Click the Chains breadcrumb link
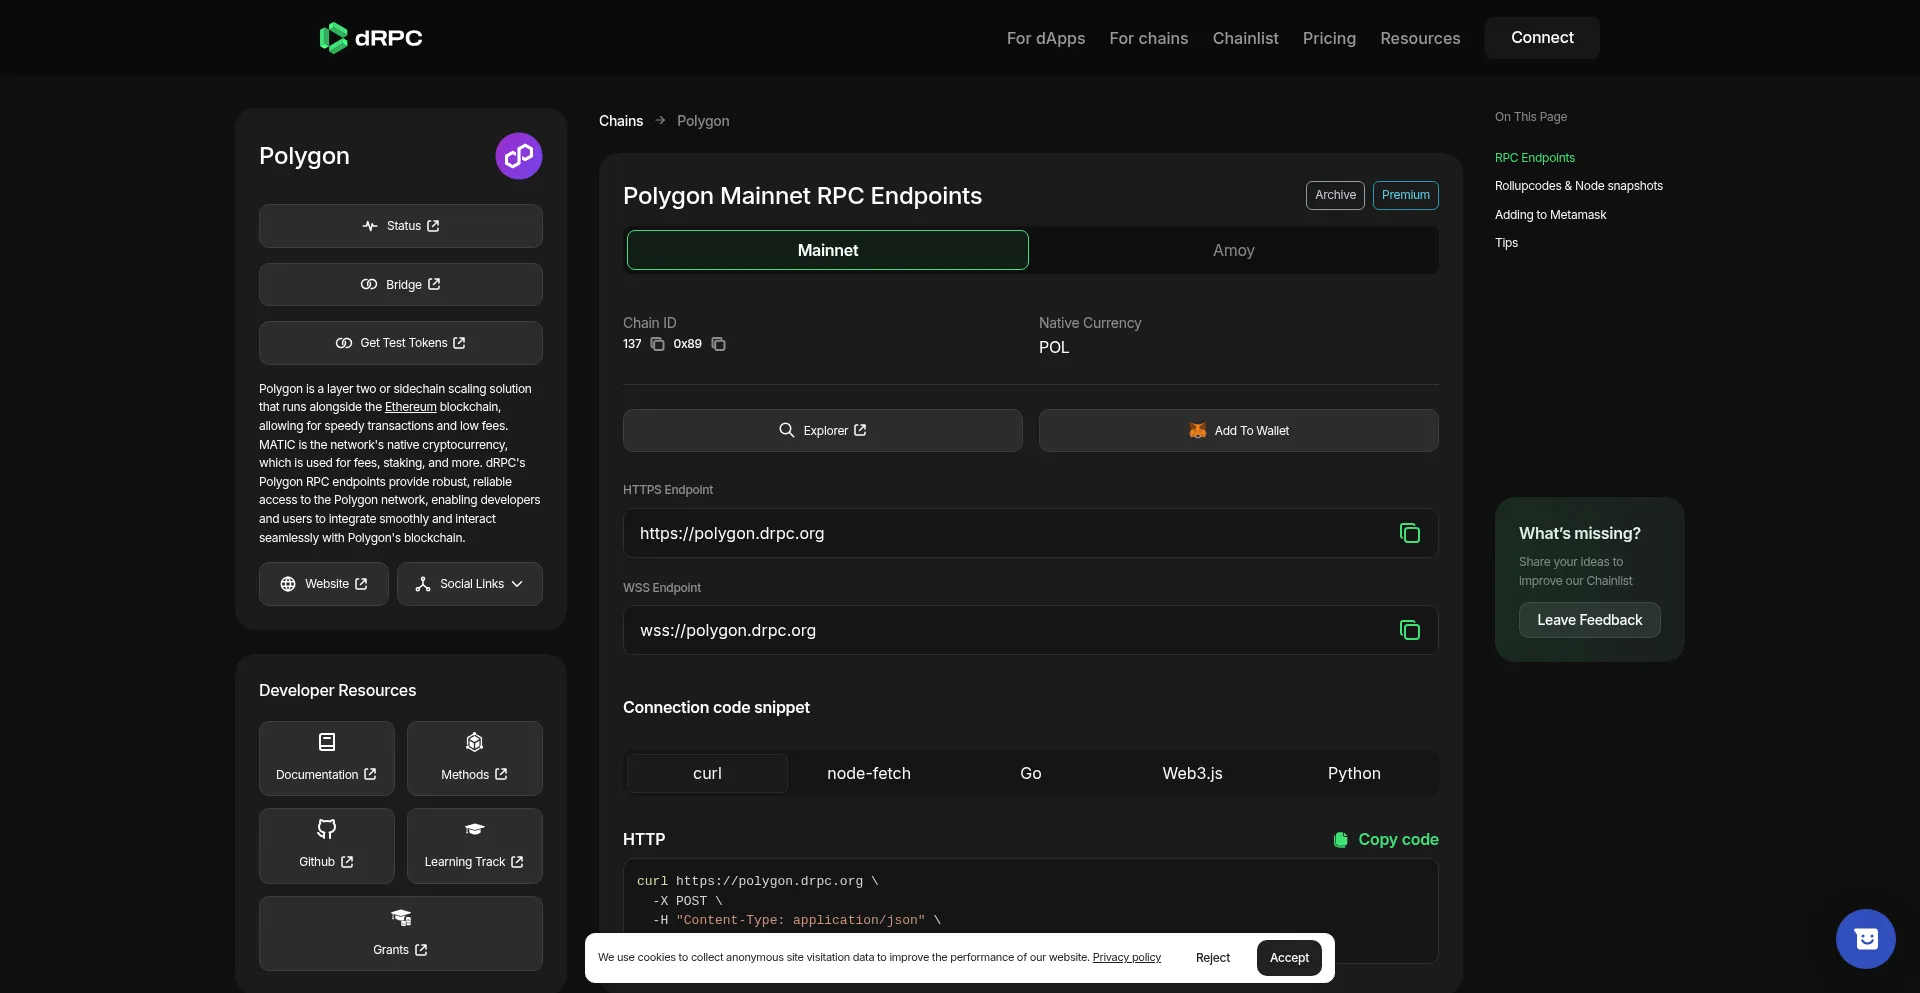The width and height of the screenshot is (1920, 993). click(621, 121)
